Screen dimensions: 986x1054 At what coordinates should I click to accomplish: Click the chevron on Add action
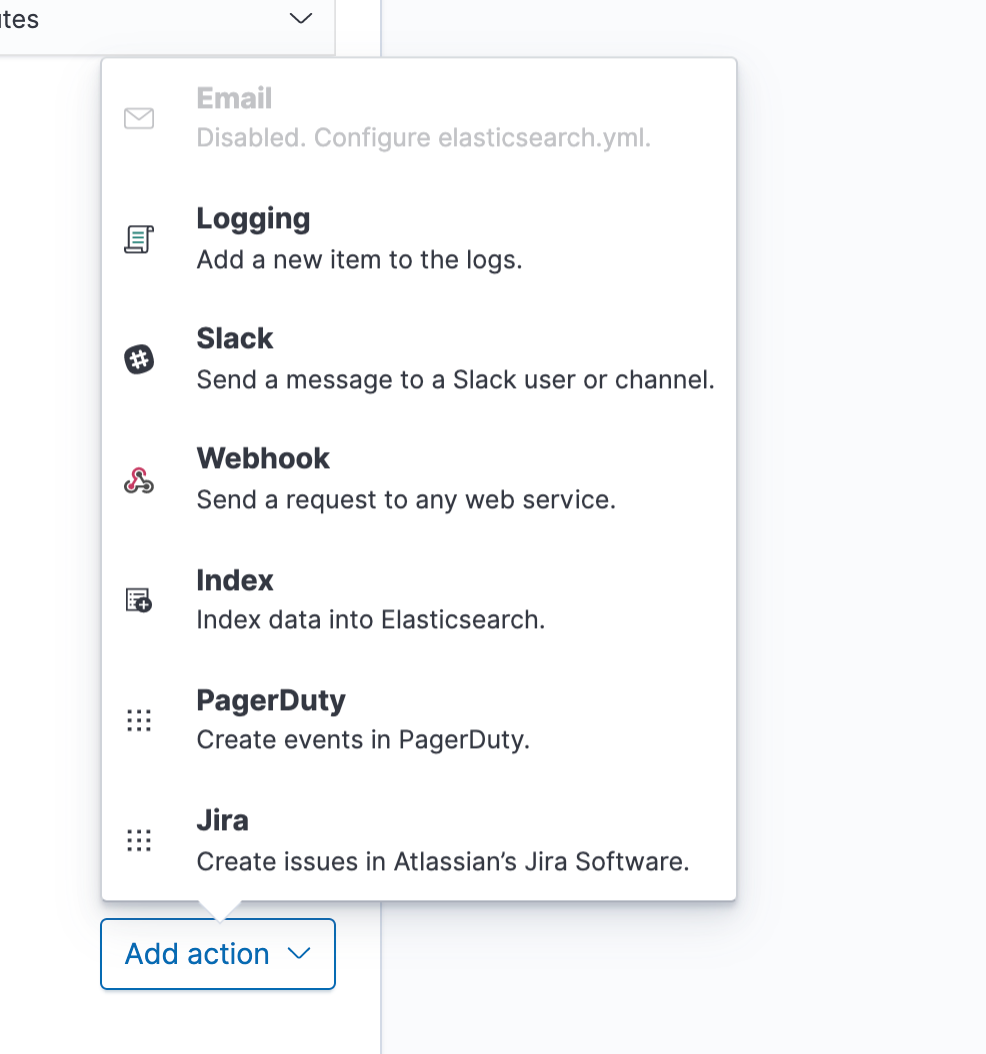299,954
